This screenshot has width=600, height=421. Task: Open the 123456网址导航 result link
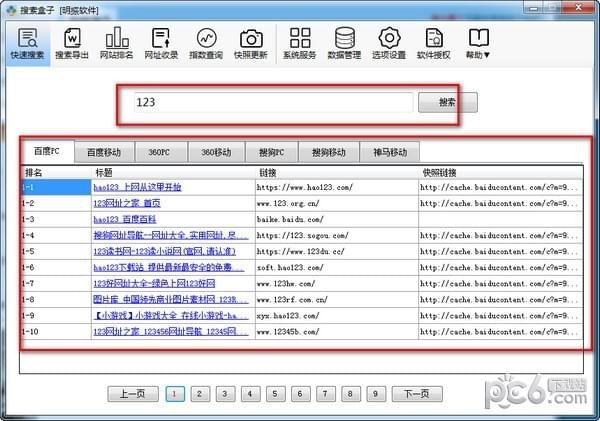[171, 332]
